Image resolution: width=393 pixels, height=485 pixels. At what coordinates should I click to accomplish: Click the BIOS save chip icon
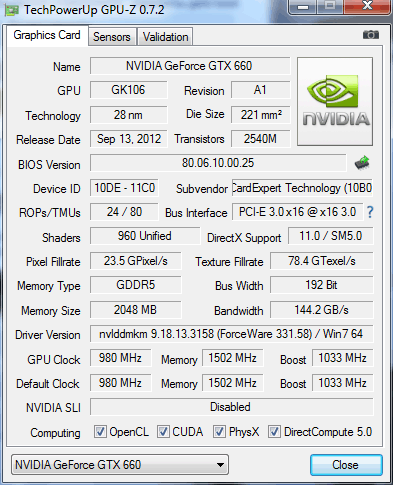pos(362,163)
